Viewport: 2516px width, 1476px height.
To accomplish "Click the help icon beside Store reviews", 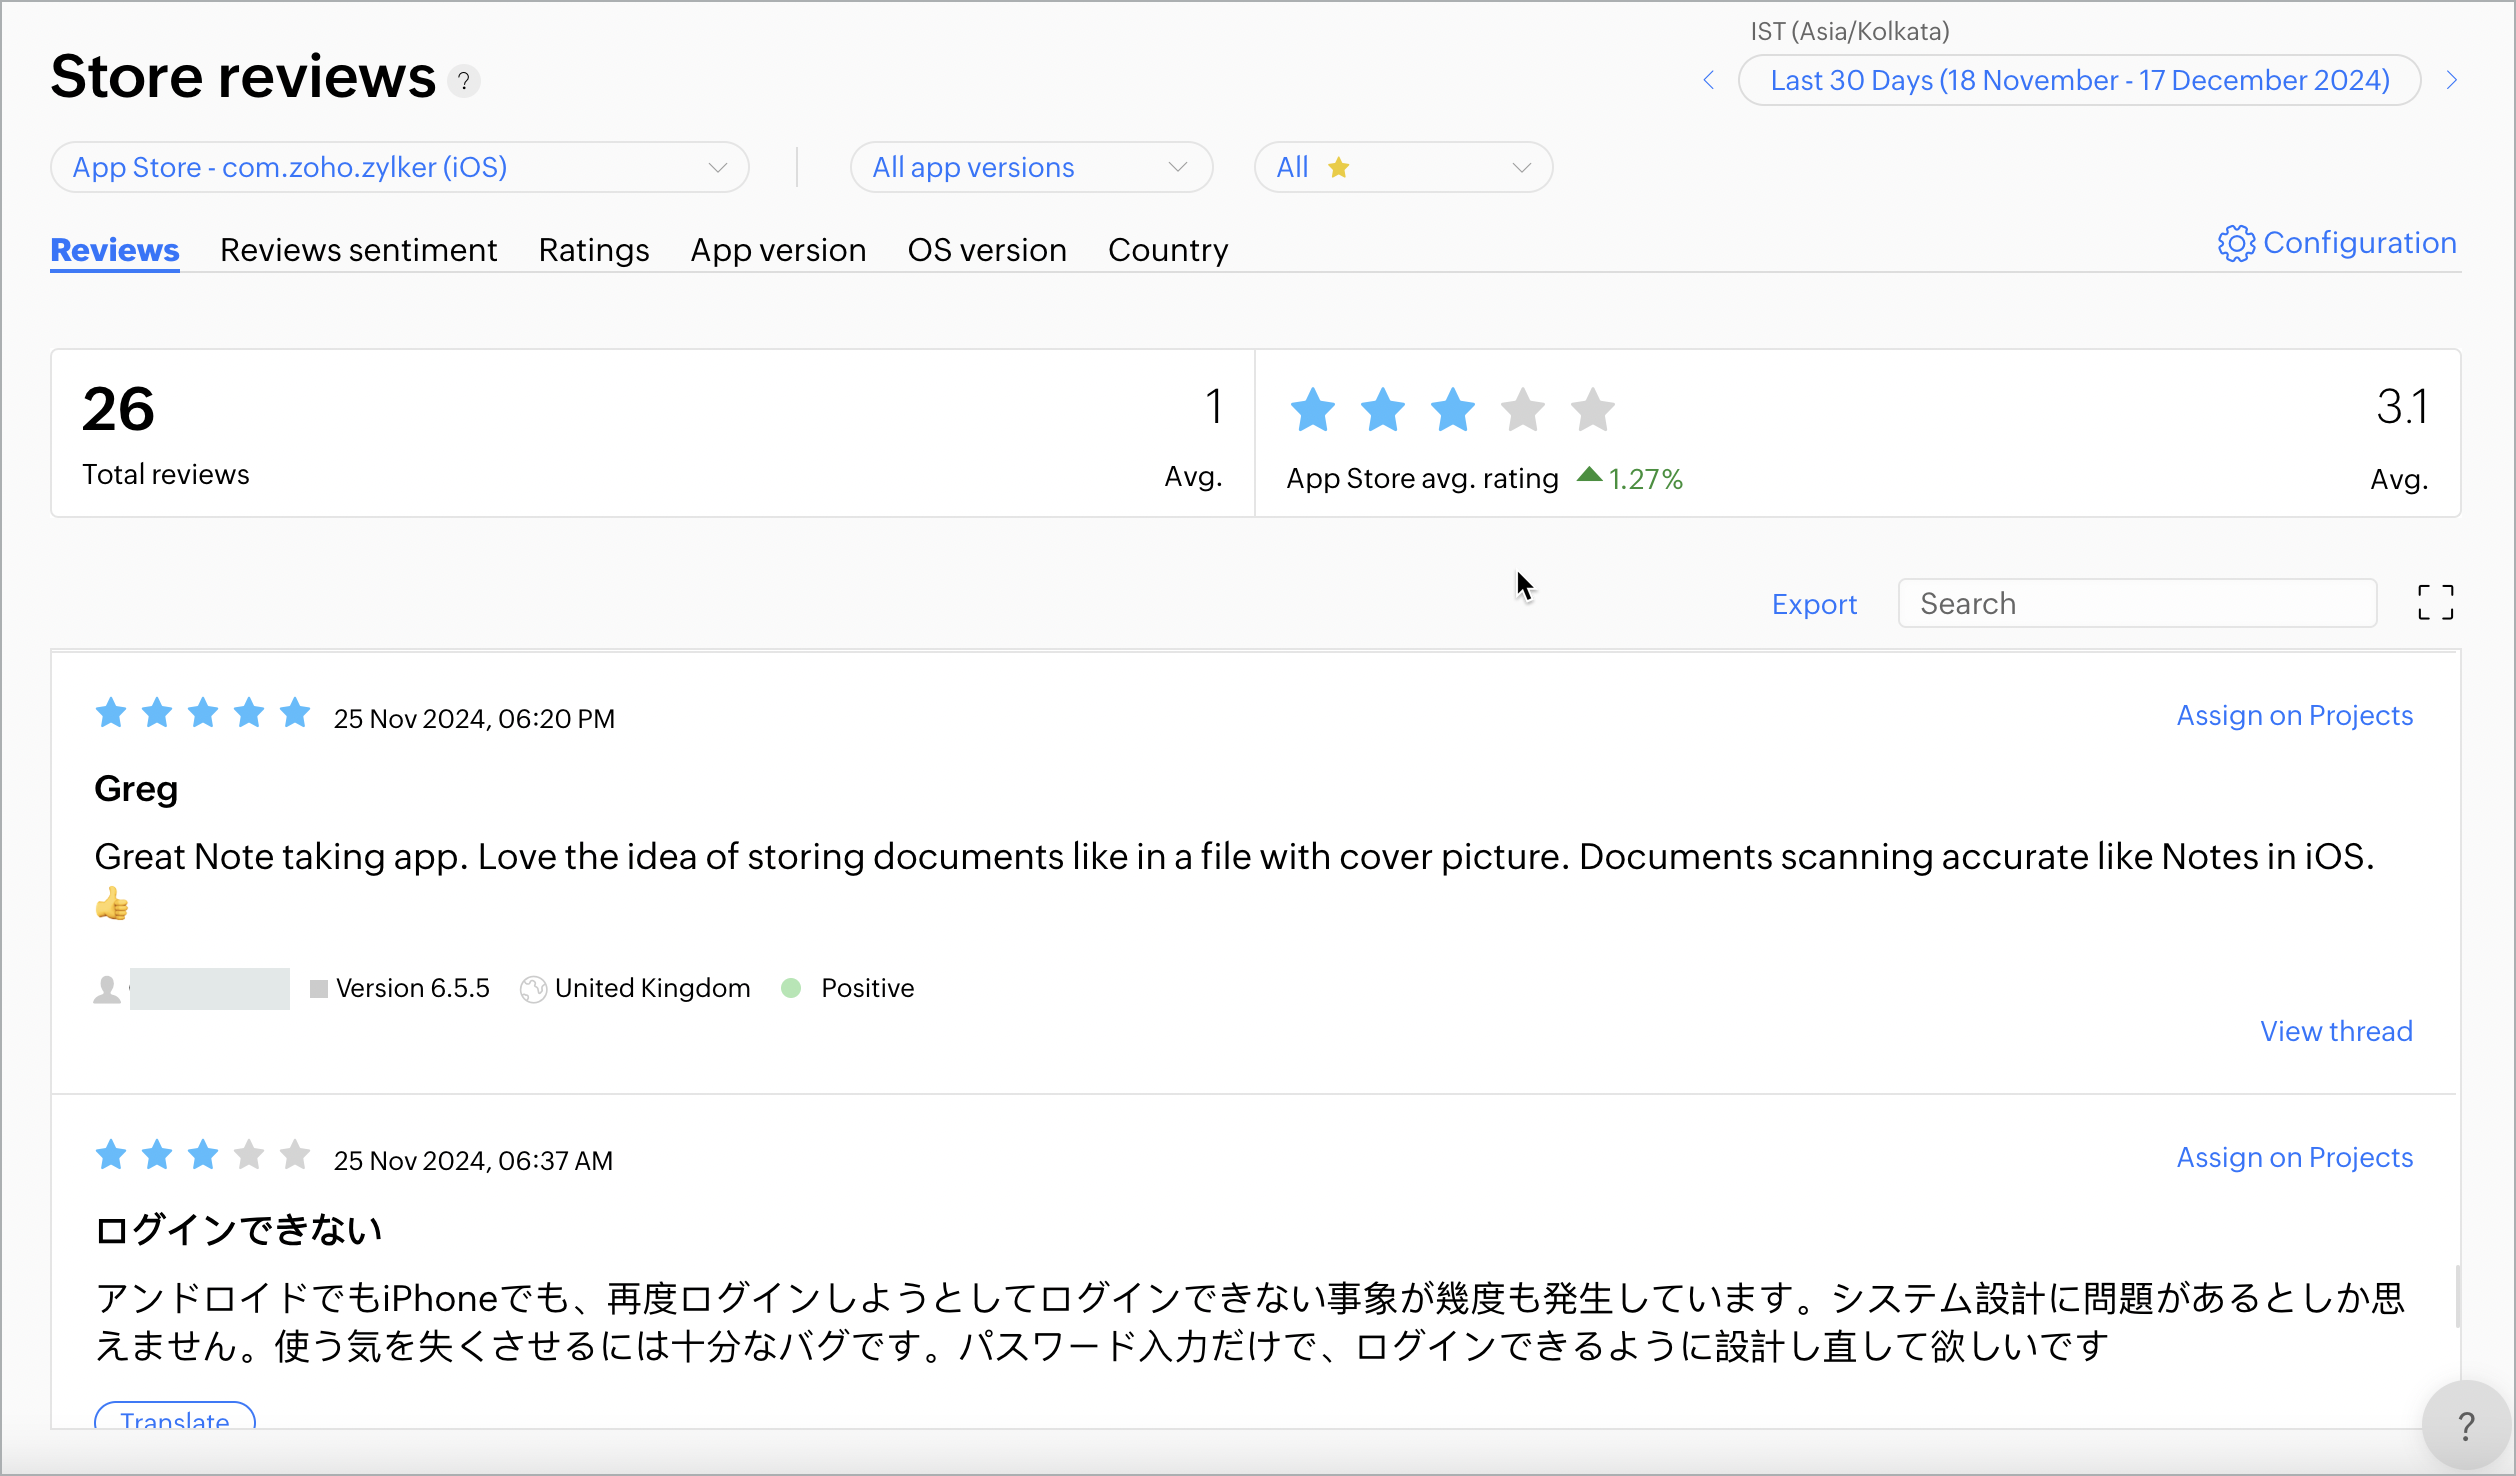I will 464,81.
